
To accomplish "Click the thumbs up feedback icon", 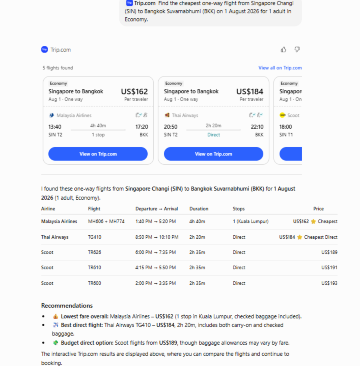I will click(283, 50).
